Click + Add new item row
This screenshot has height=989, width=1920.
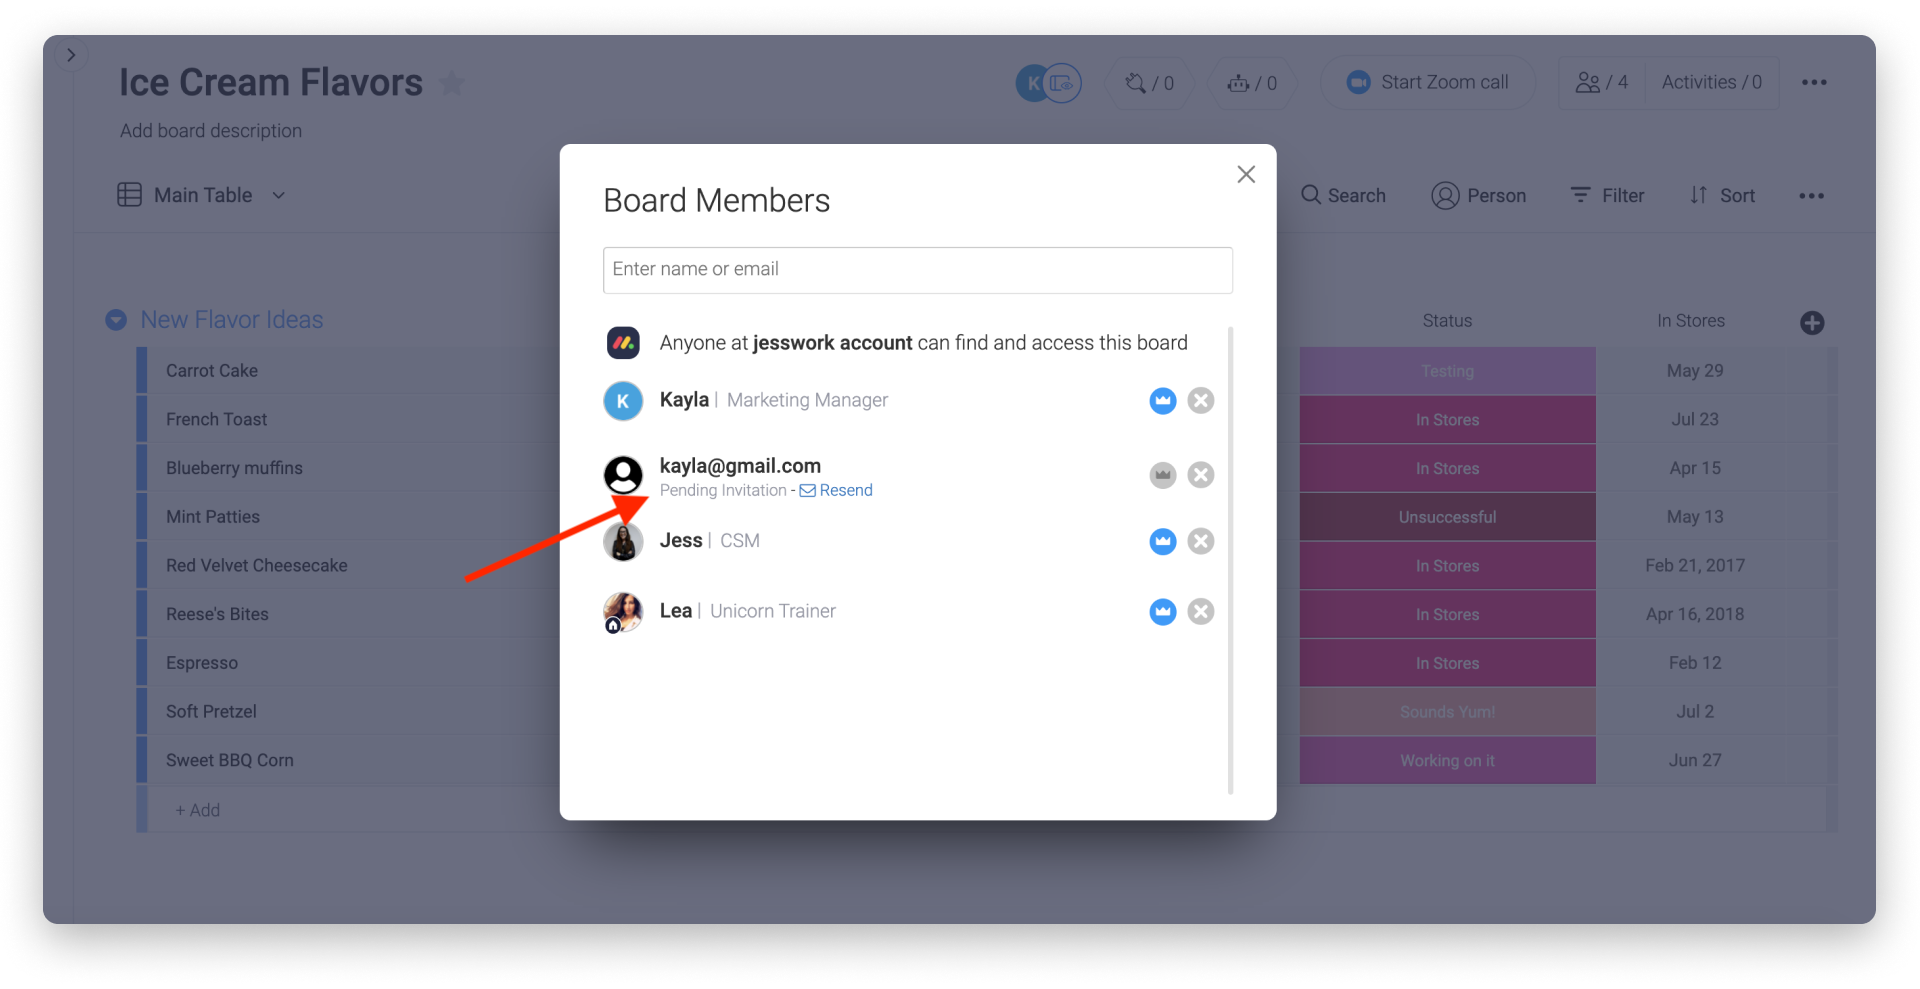pyautogui.click(x=198, y=810)
